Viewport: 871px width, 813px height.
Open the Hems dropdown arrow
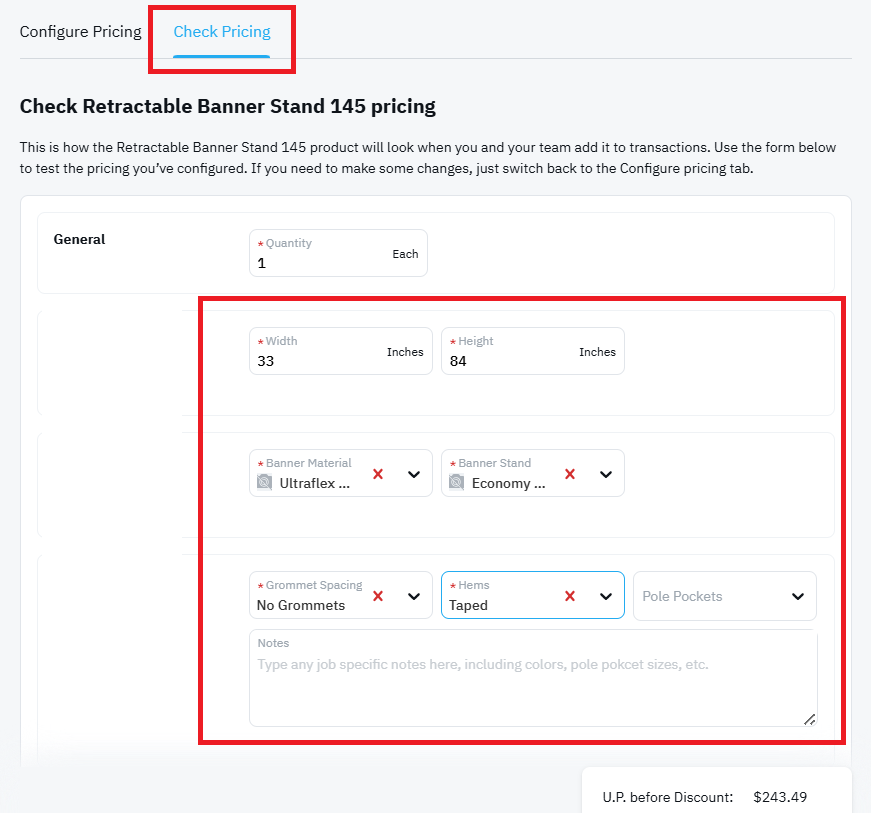[606, 596]
